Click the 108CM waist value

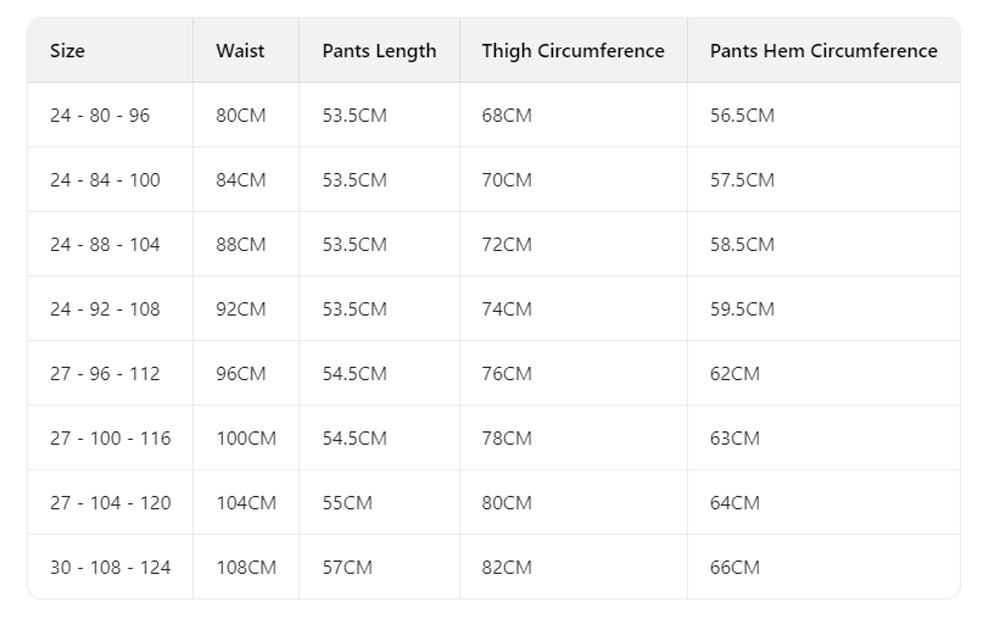246,567
